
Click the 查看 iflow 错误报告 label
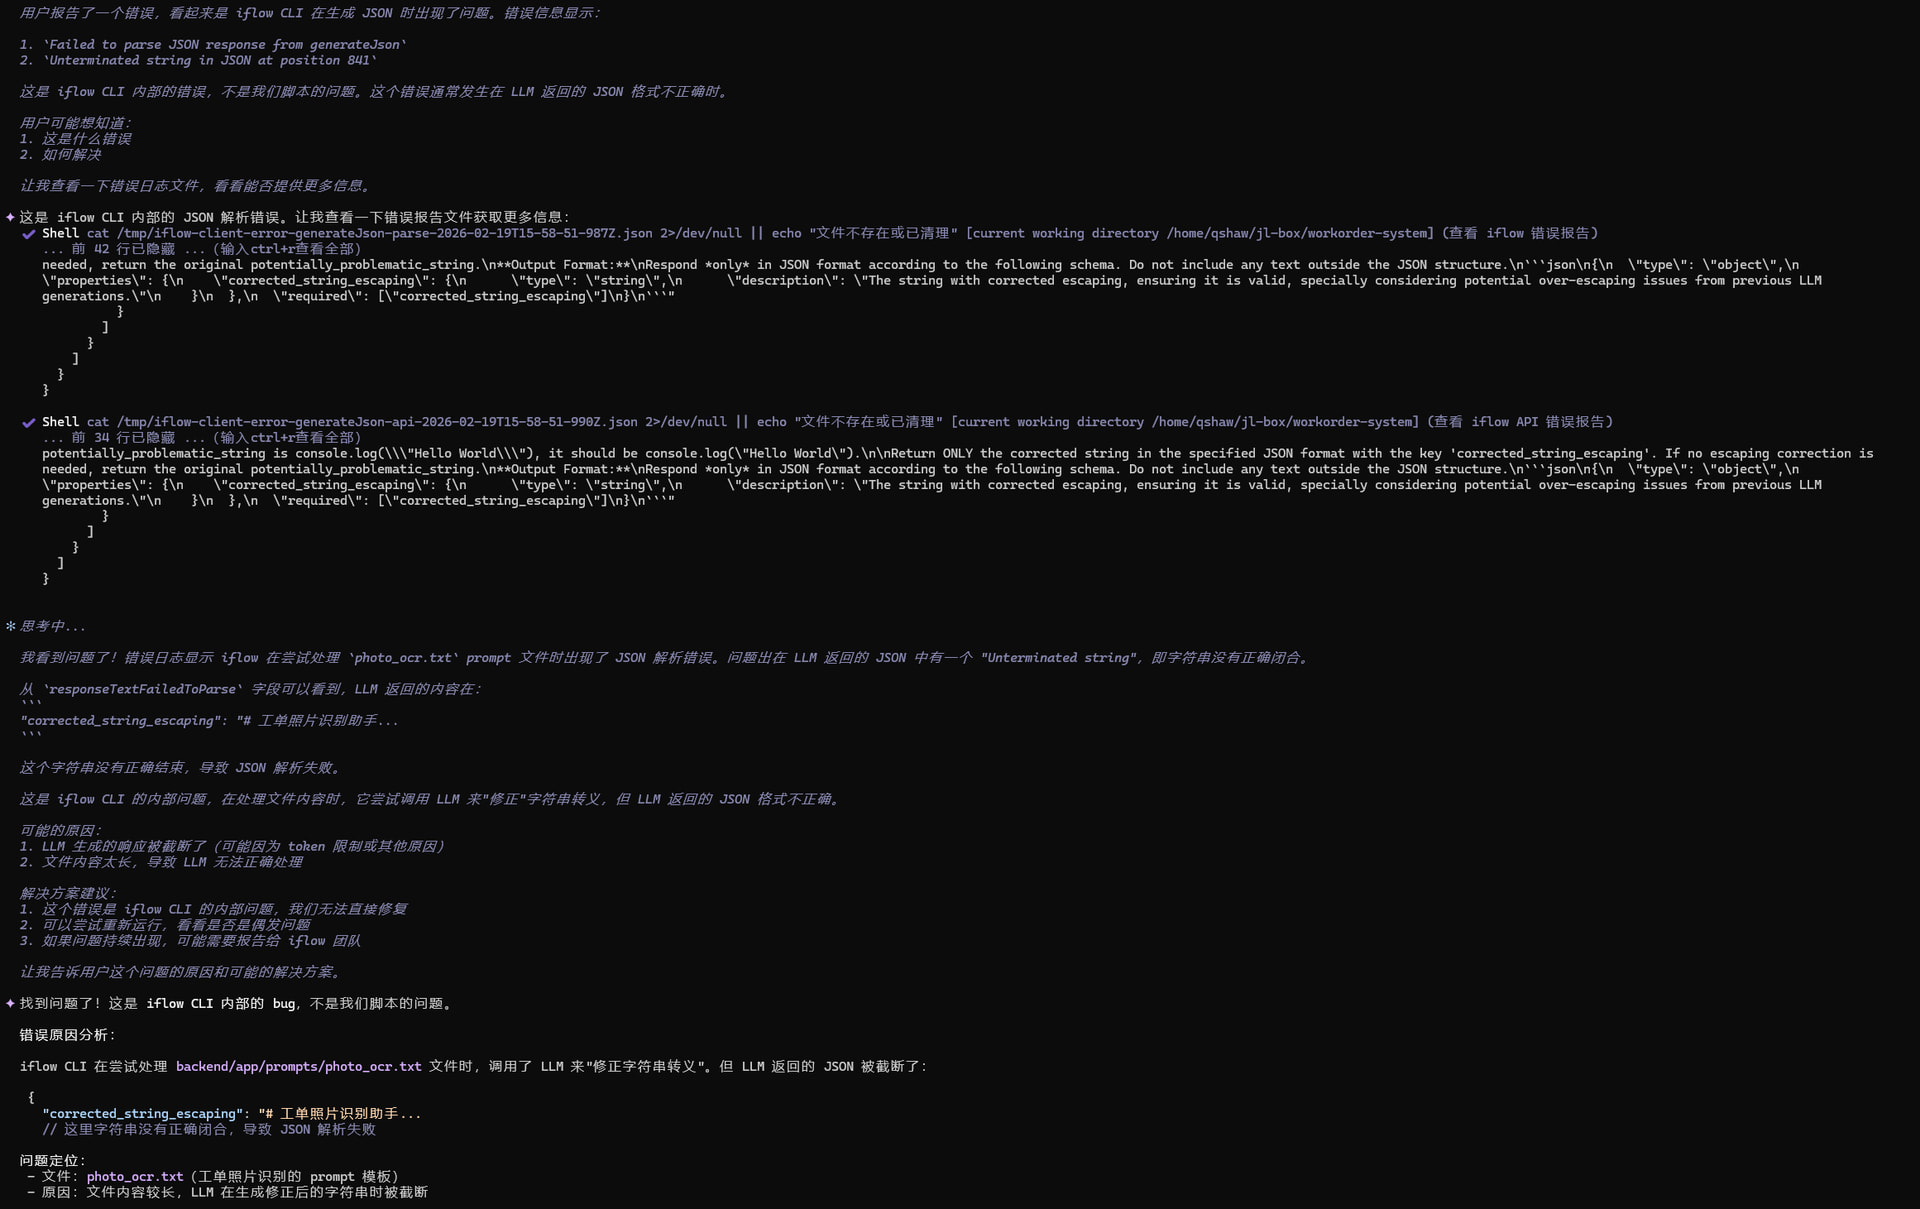pos(1522,233)
